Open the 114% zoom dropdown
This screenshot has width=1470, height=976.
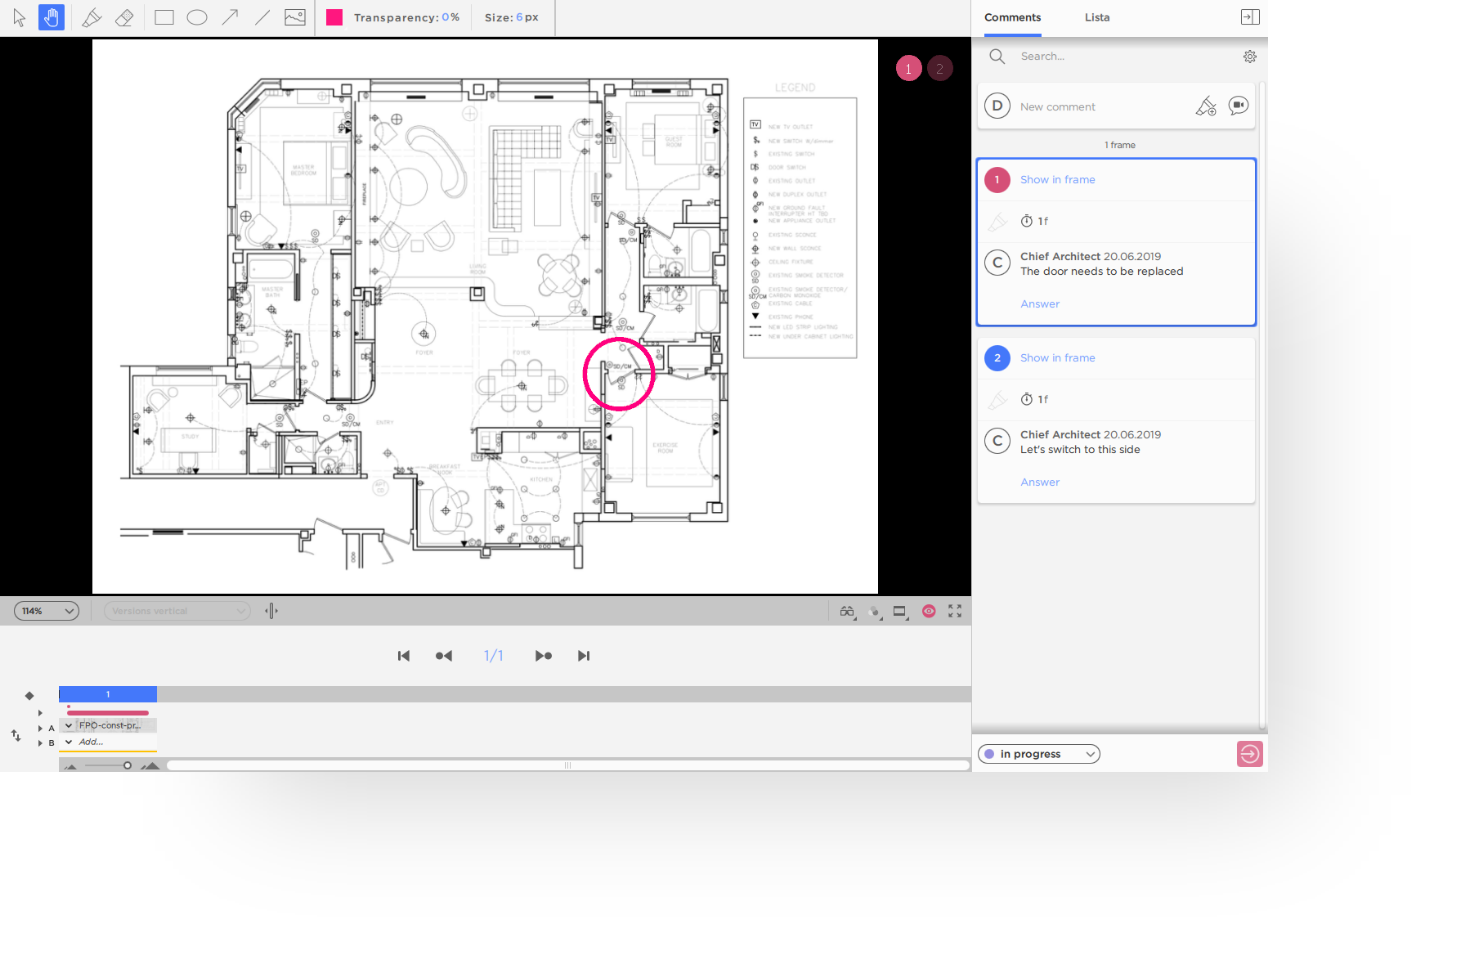[47, 611]
